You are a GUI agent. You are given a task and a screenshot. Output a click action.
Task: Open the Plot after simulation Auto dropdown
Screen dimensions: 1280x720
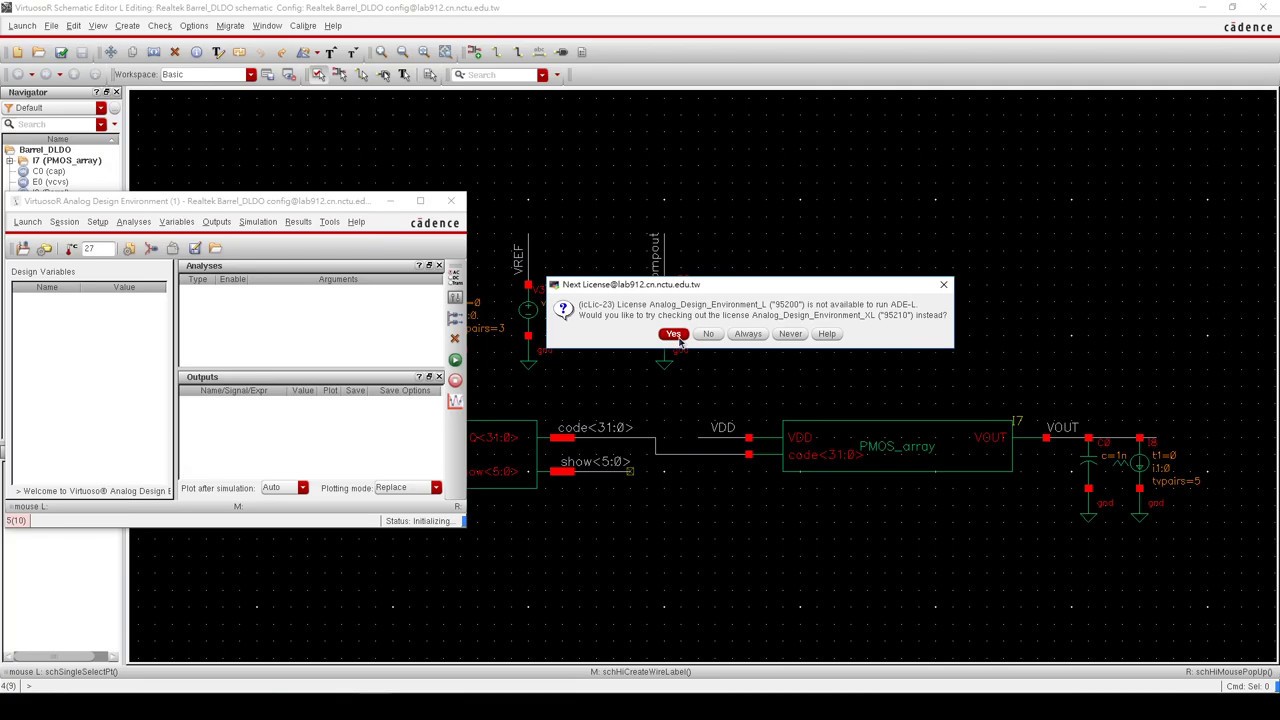tap(302, 488)
